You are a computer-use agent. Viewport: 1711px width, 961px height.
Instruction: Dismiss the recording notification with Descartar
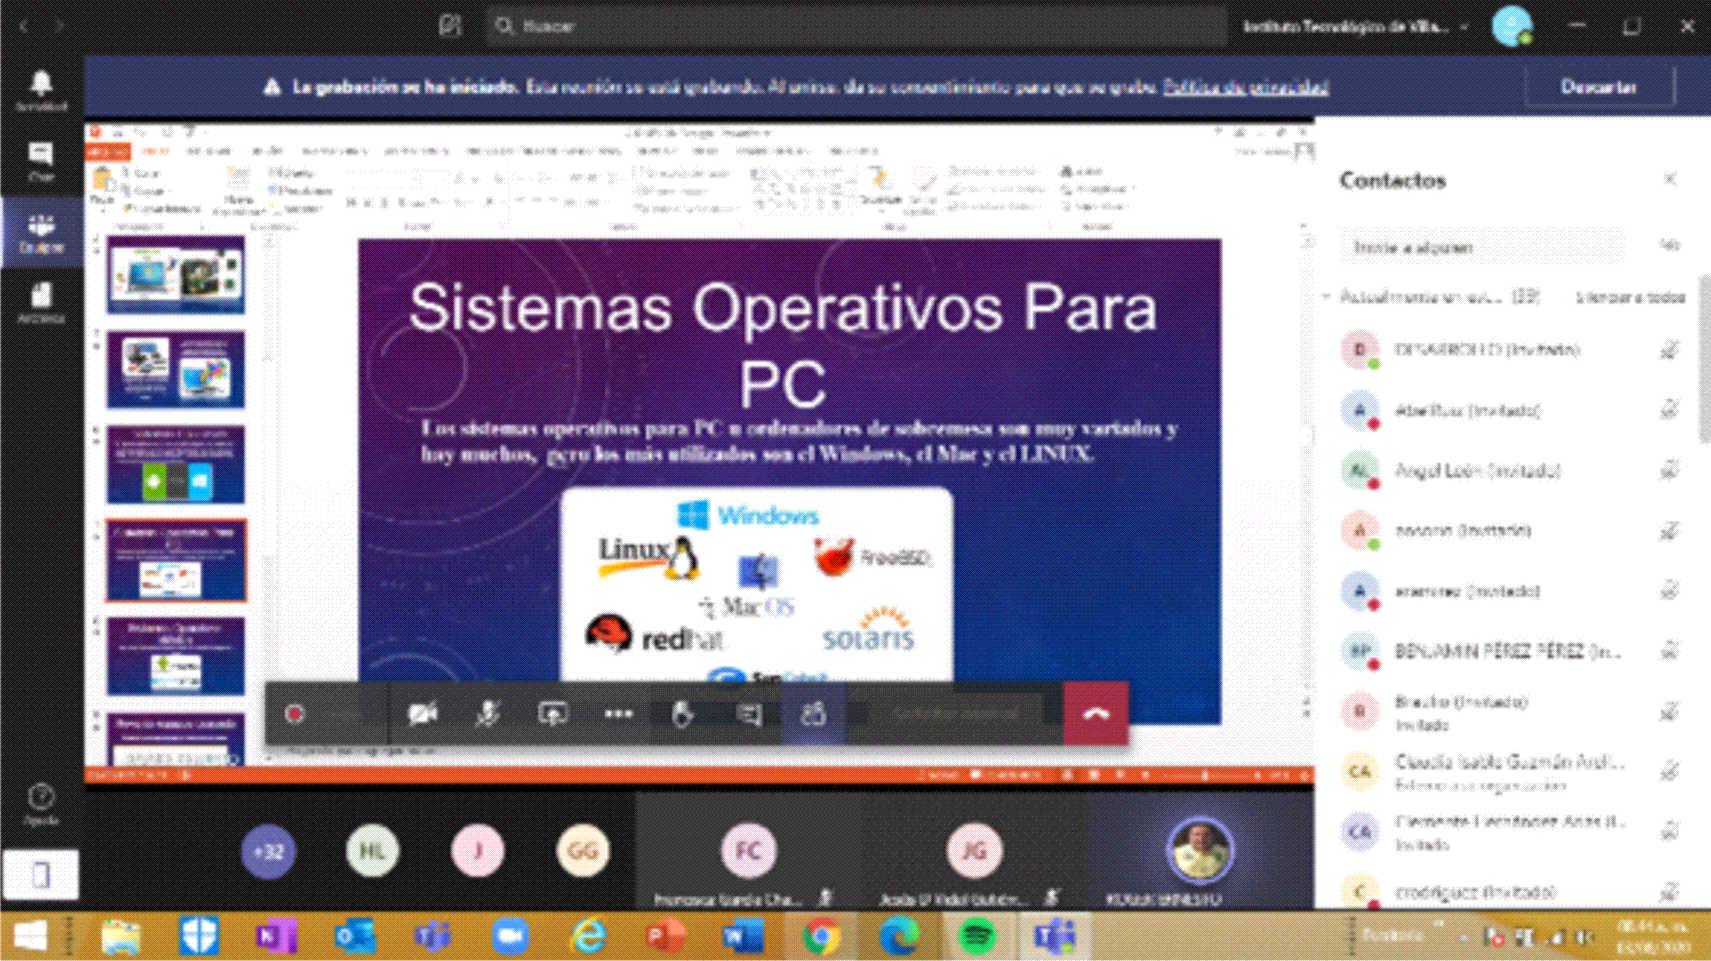point(1598,87)
